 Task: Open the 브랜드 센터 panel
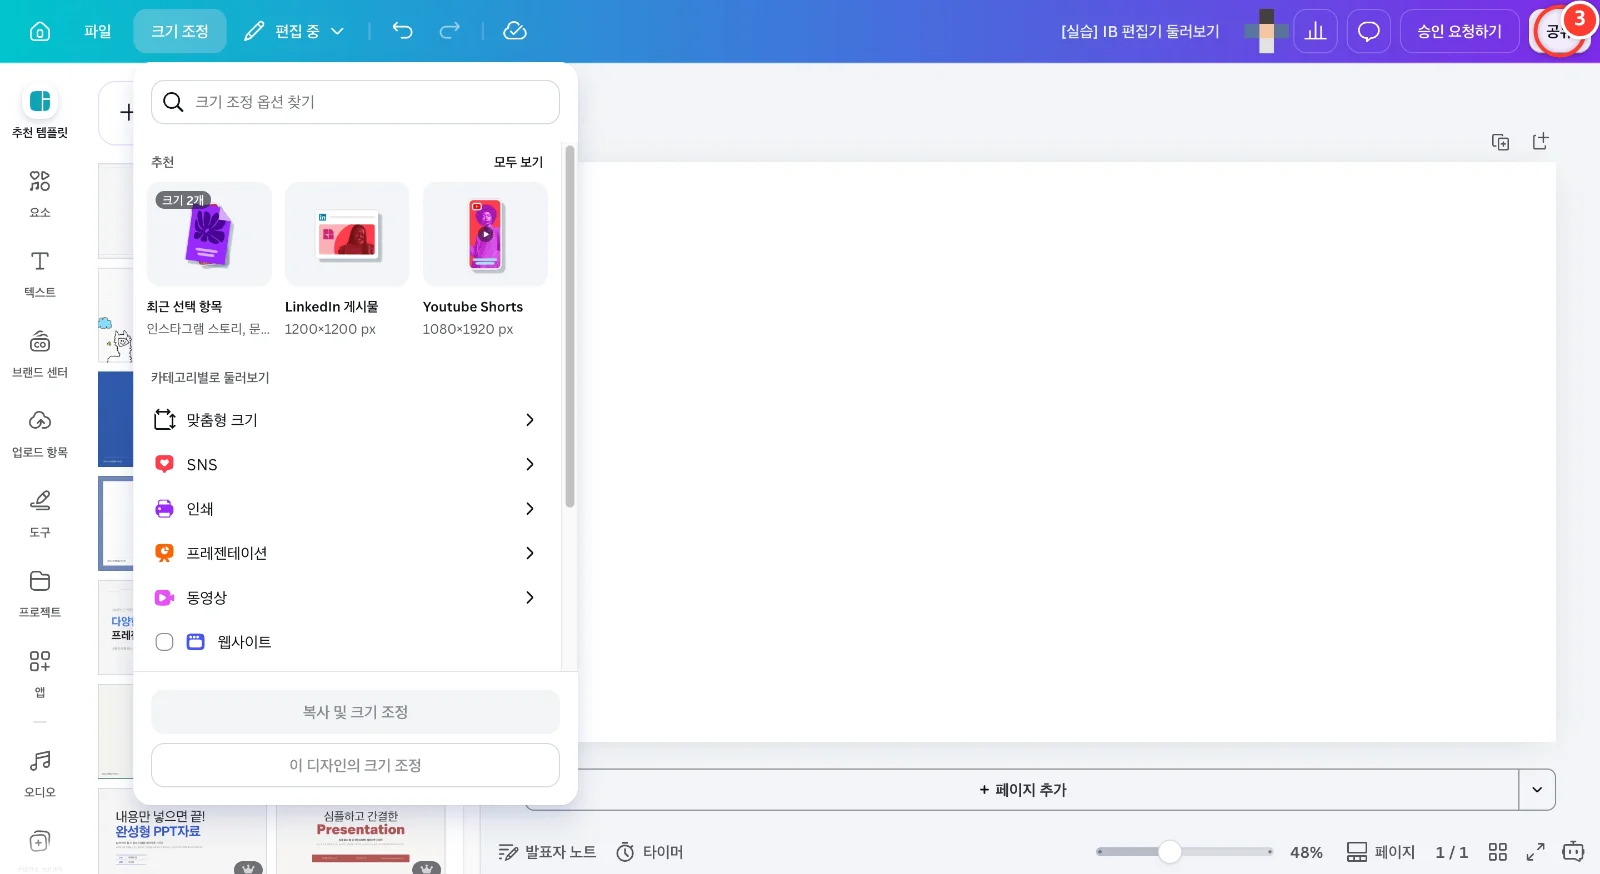click(x=40, y=353)
